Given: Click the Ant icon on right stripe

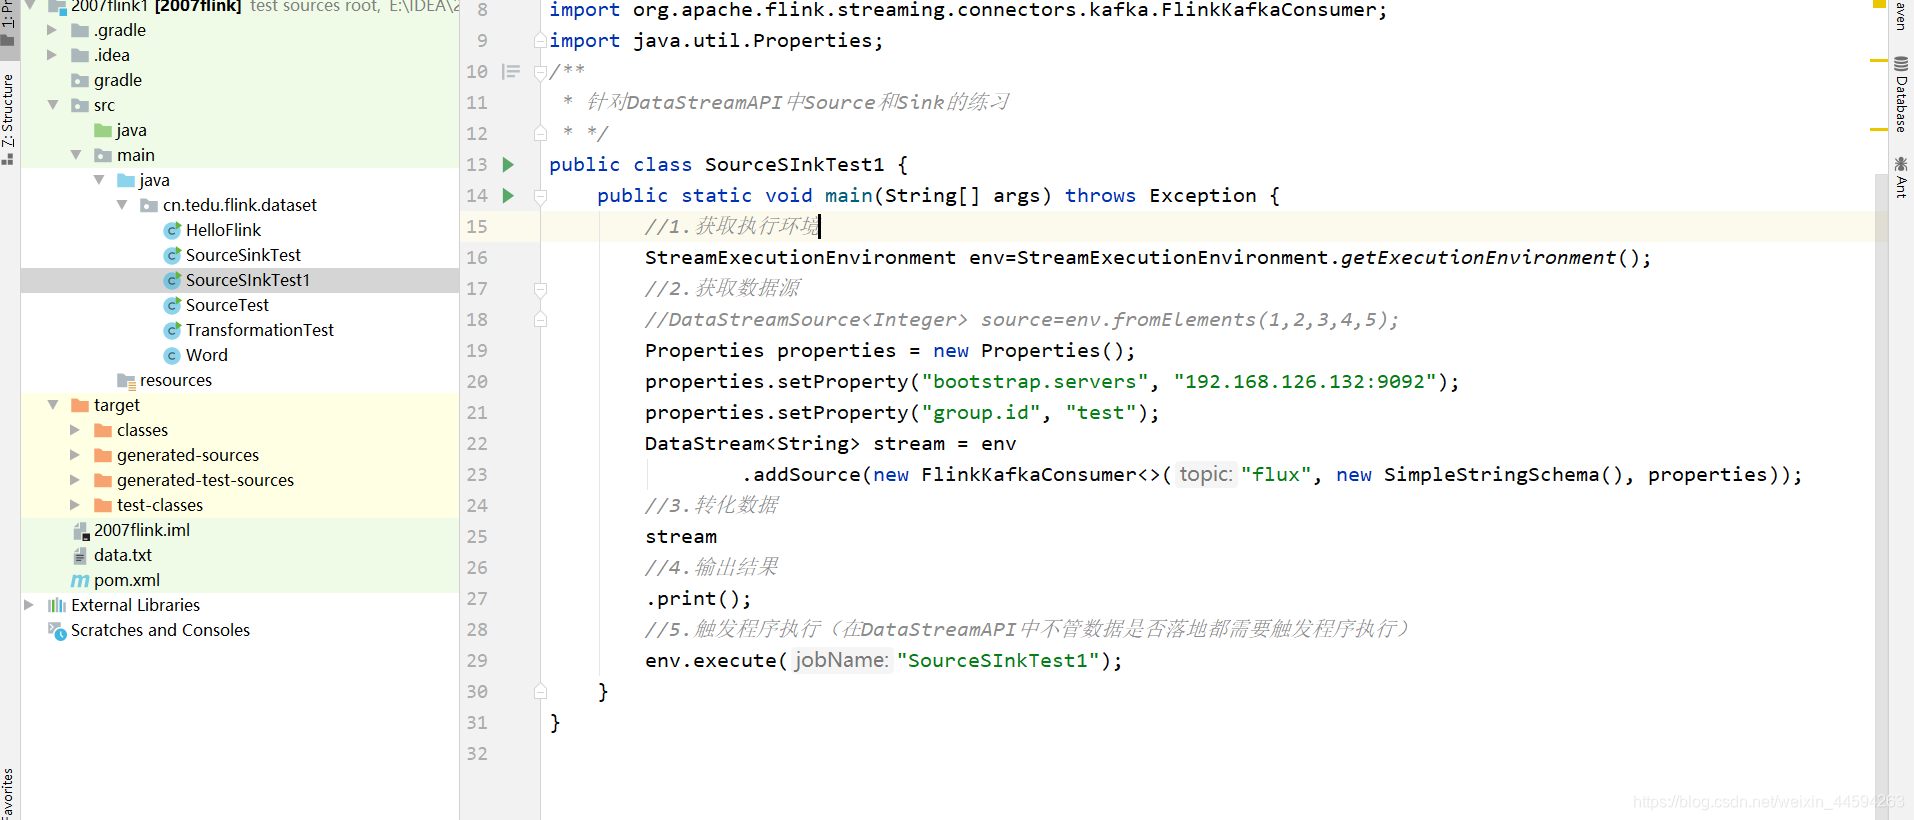Looking at the screenshot, I should pos(1901,164).
